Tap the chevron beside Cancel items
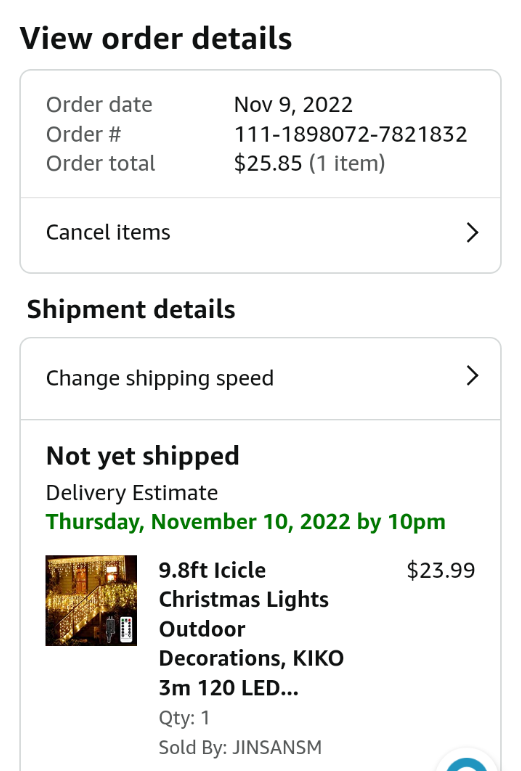The width and height of the screenshot is (521, 771). [x=472, y=233]
